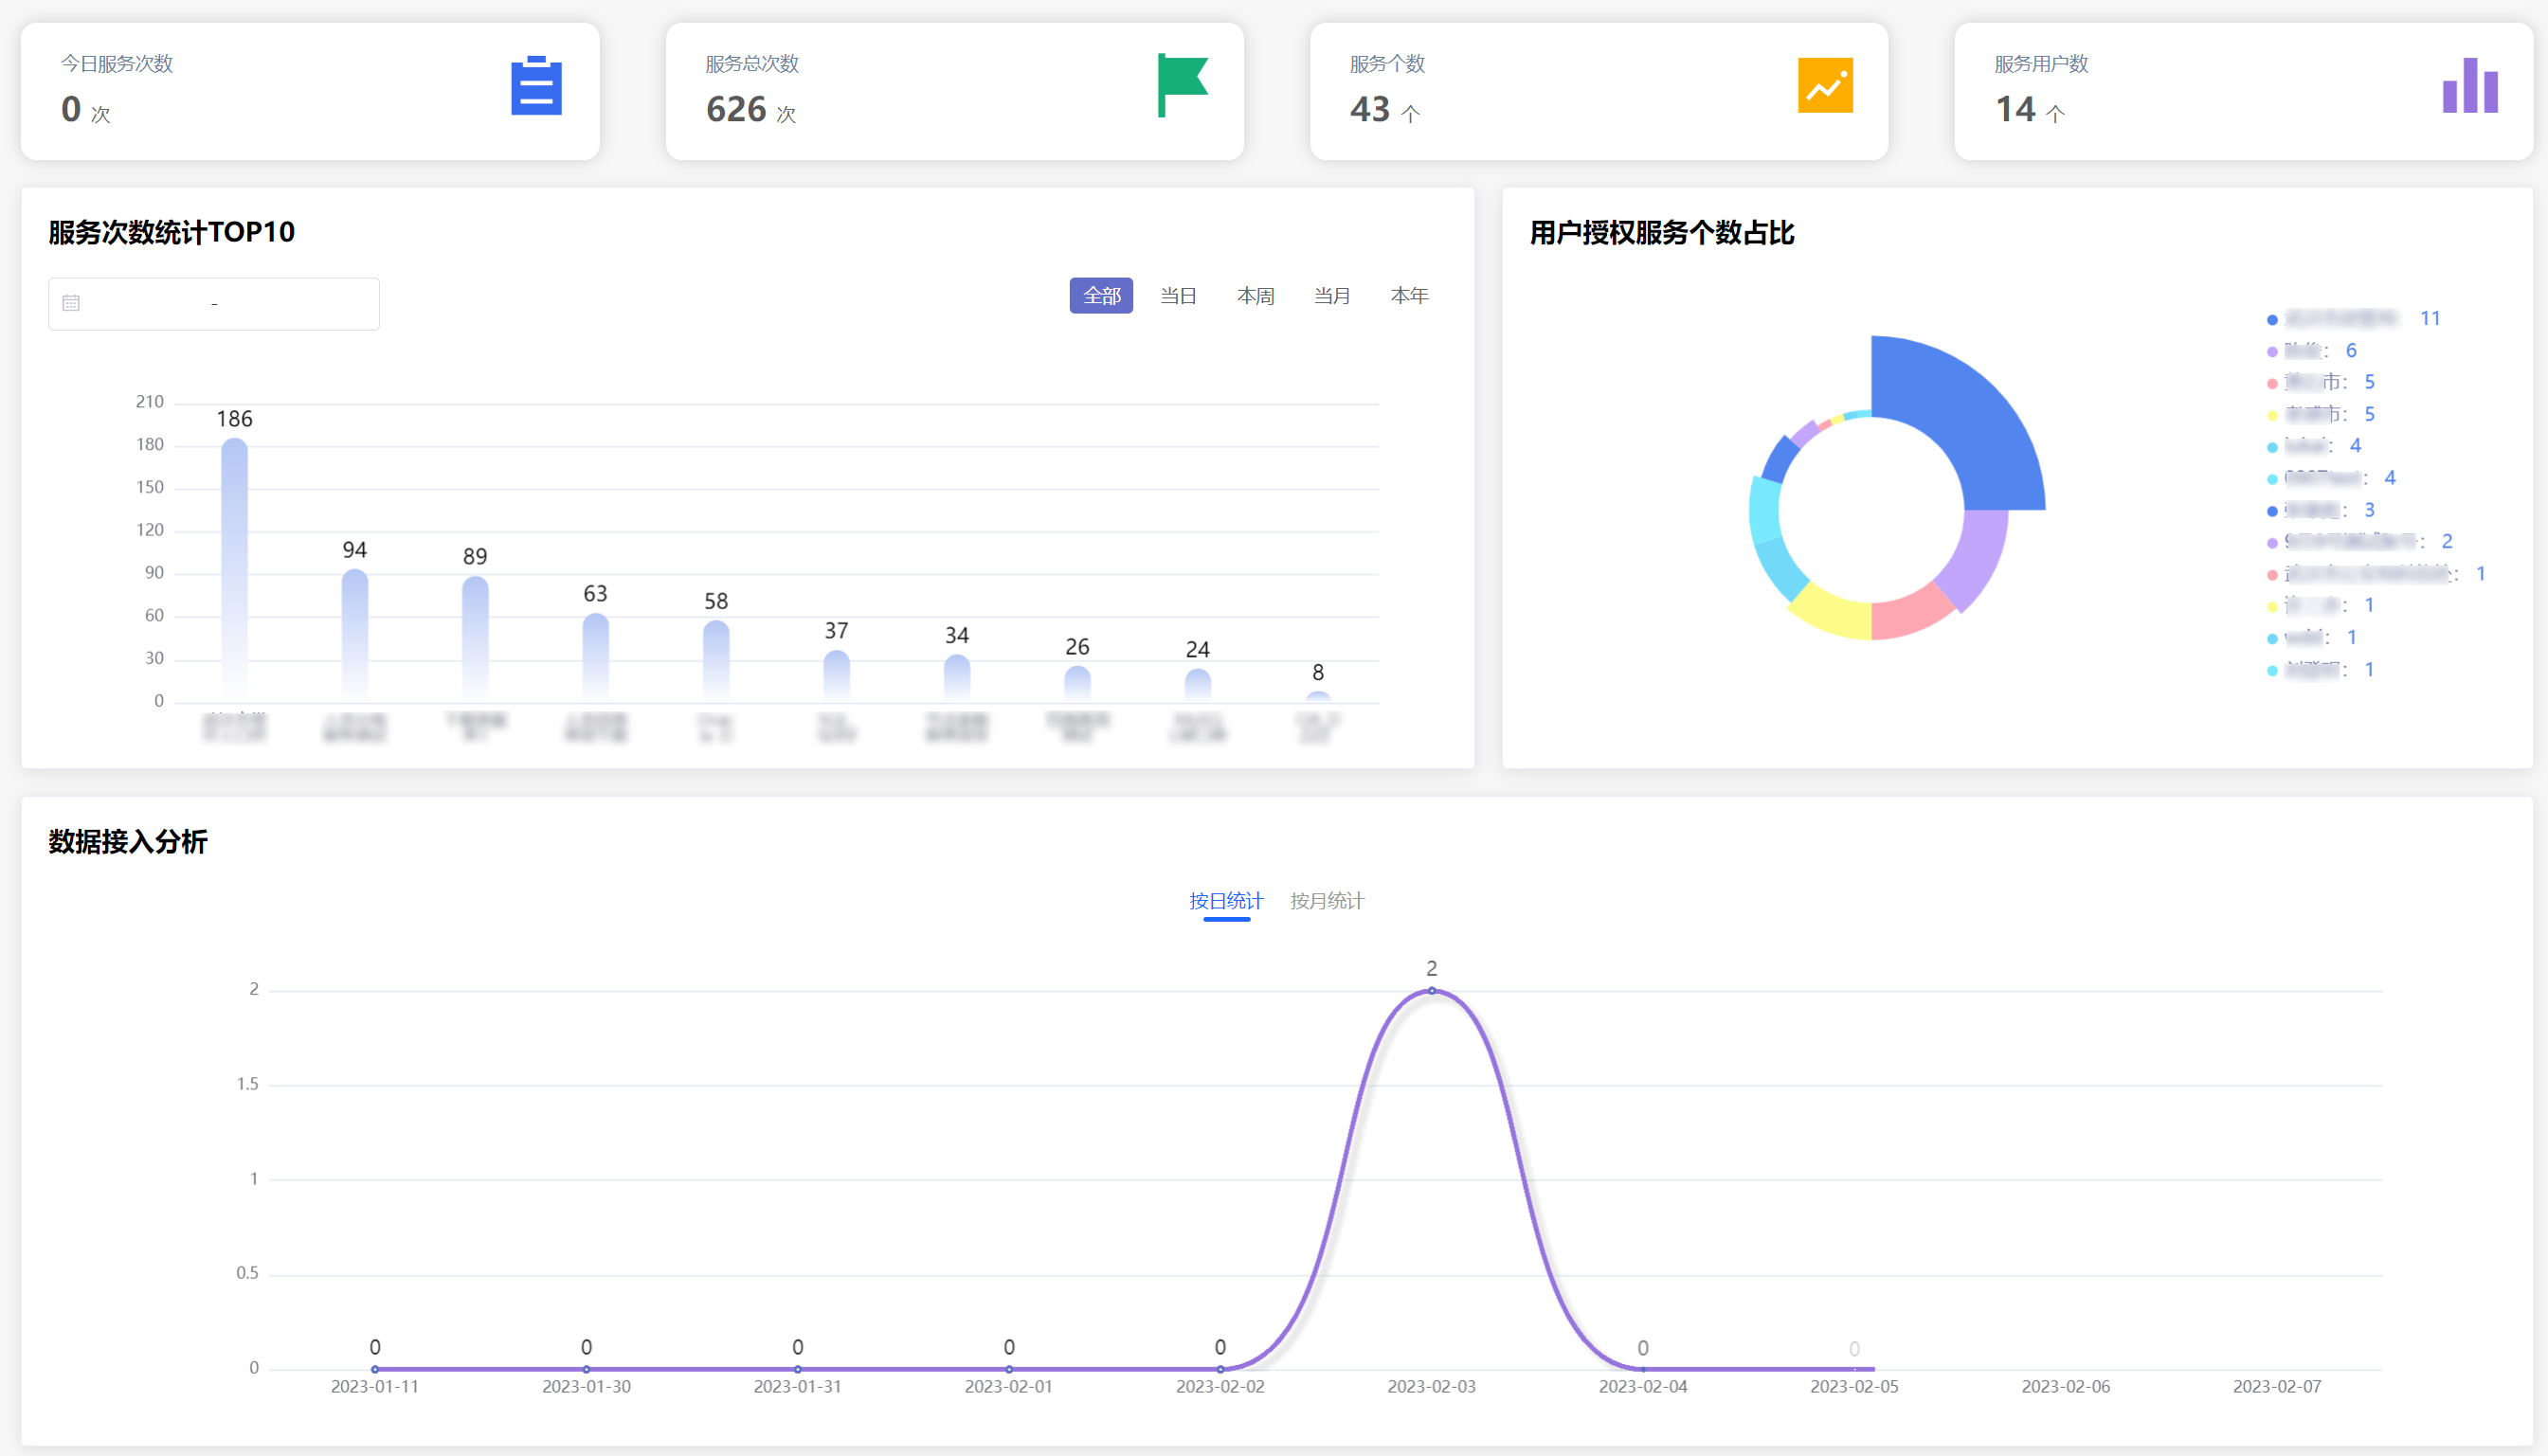Click the bar labeled 89
Image resolution: width=2548 pixels, height=1456 pixels.
475,638
